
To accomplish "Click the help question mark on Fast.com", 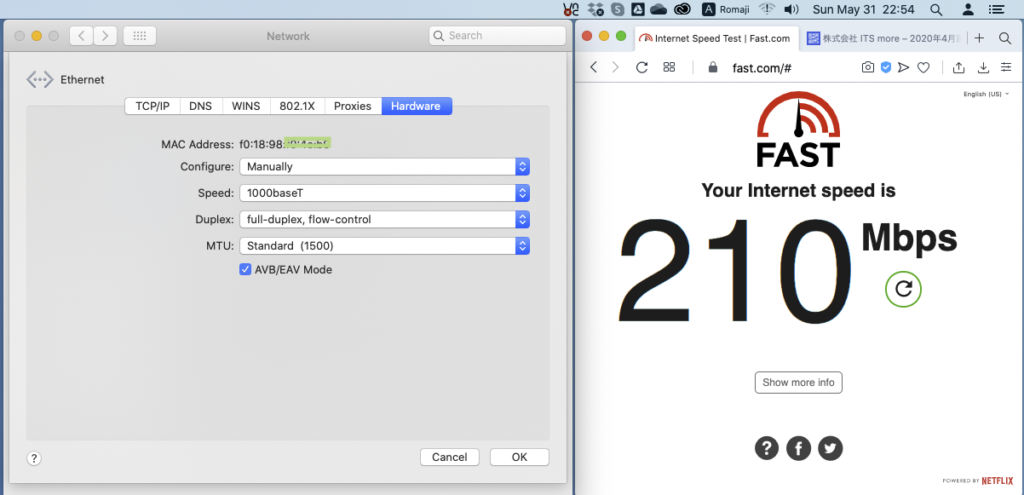I will coord(766,448).
